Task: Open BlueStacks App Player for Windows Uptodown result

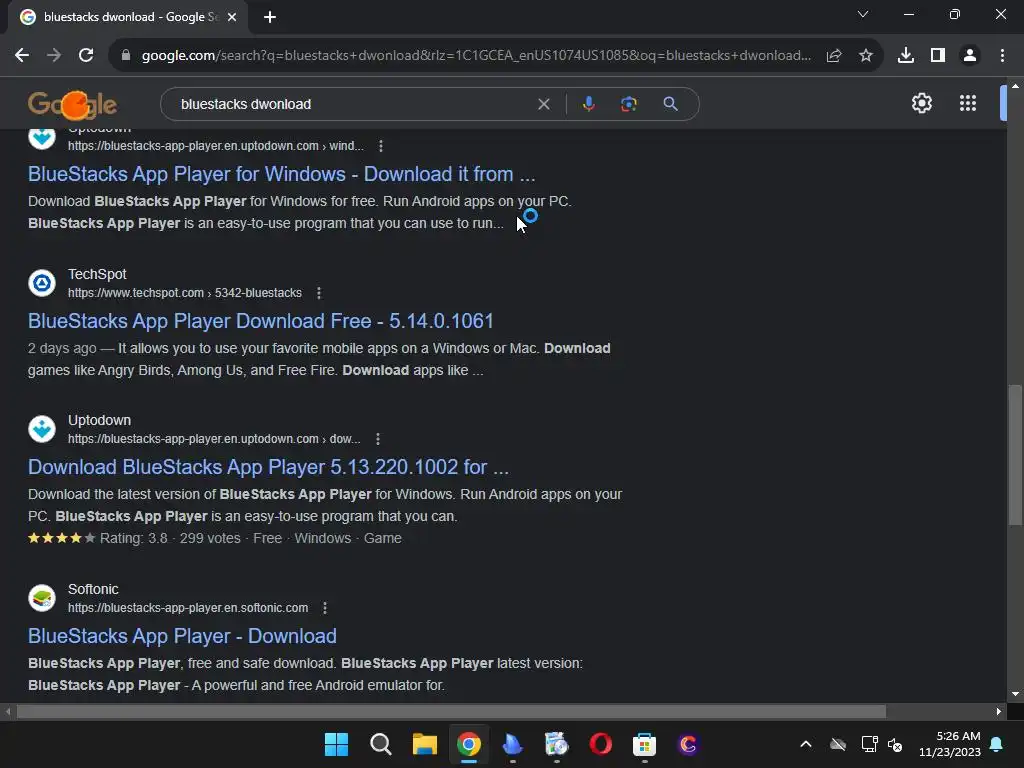Action: click(x=281, y=174)
